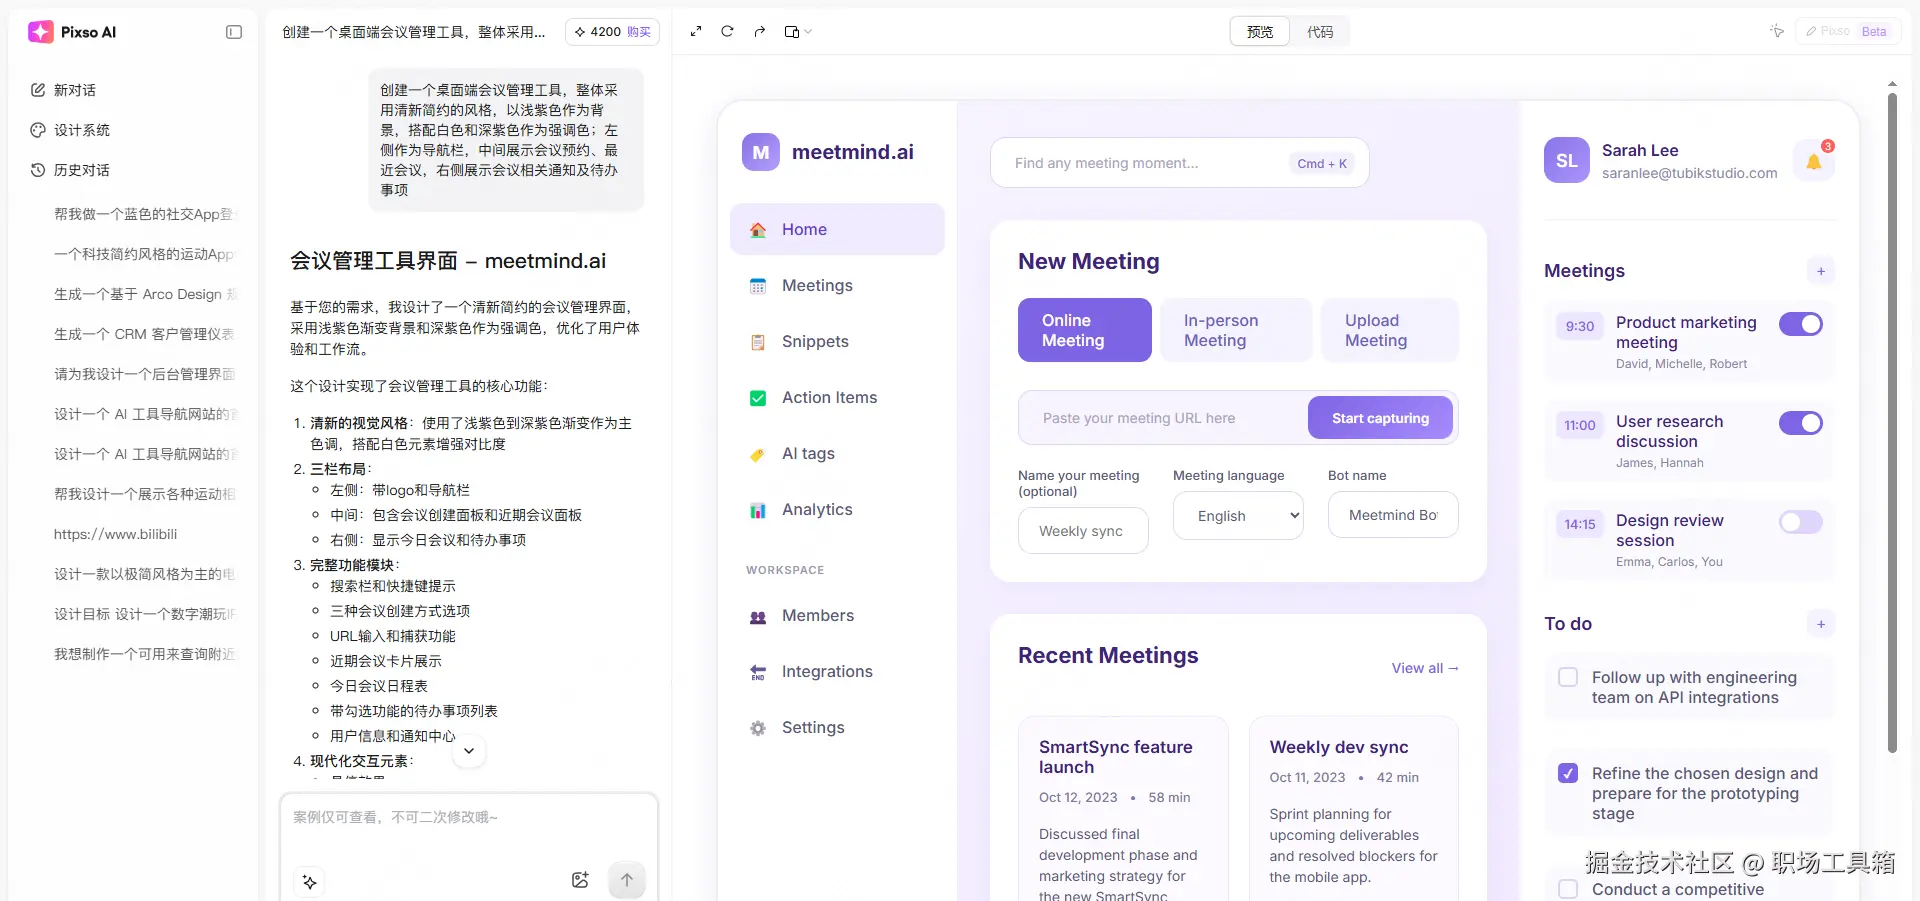Screen dimensions: 1920x901
Task: Click the refresh preview icon
Action: click(x=728, y=32)
